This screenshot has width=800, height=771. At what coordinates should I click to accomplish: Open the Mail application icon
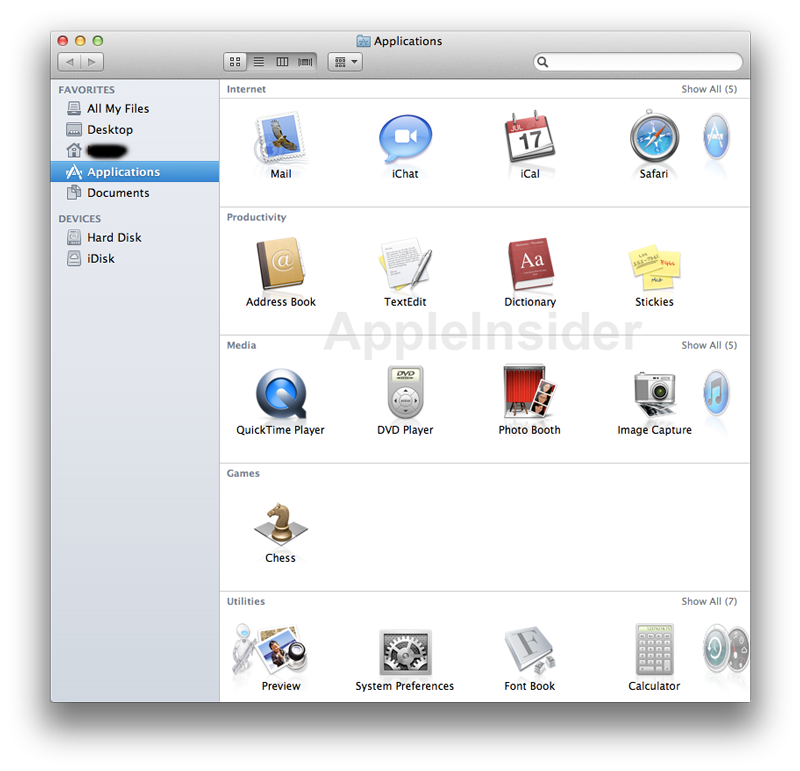280,139
